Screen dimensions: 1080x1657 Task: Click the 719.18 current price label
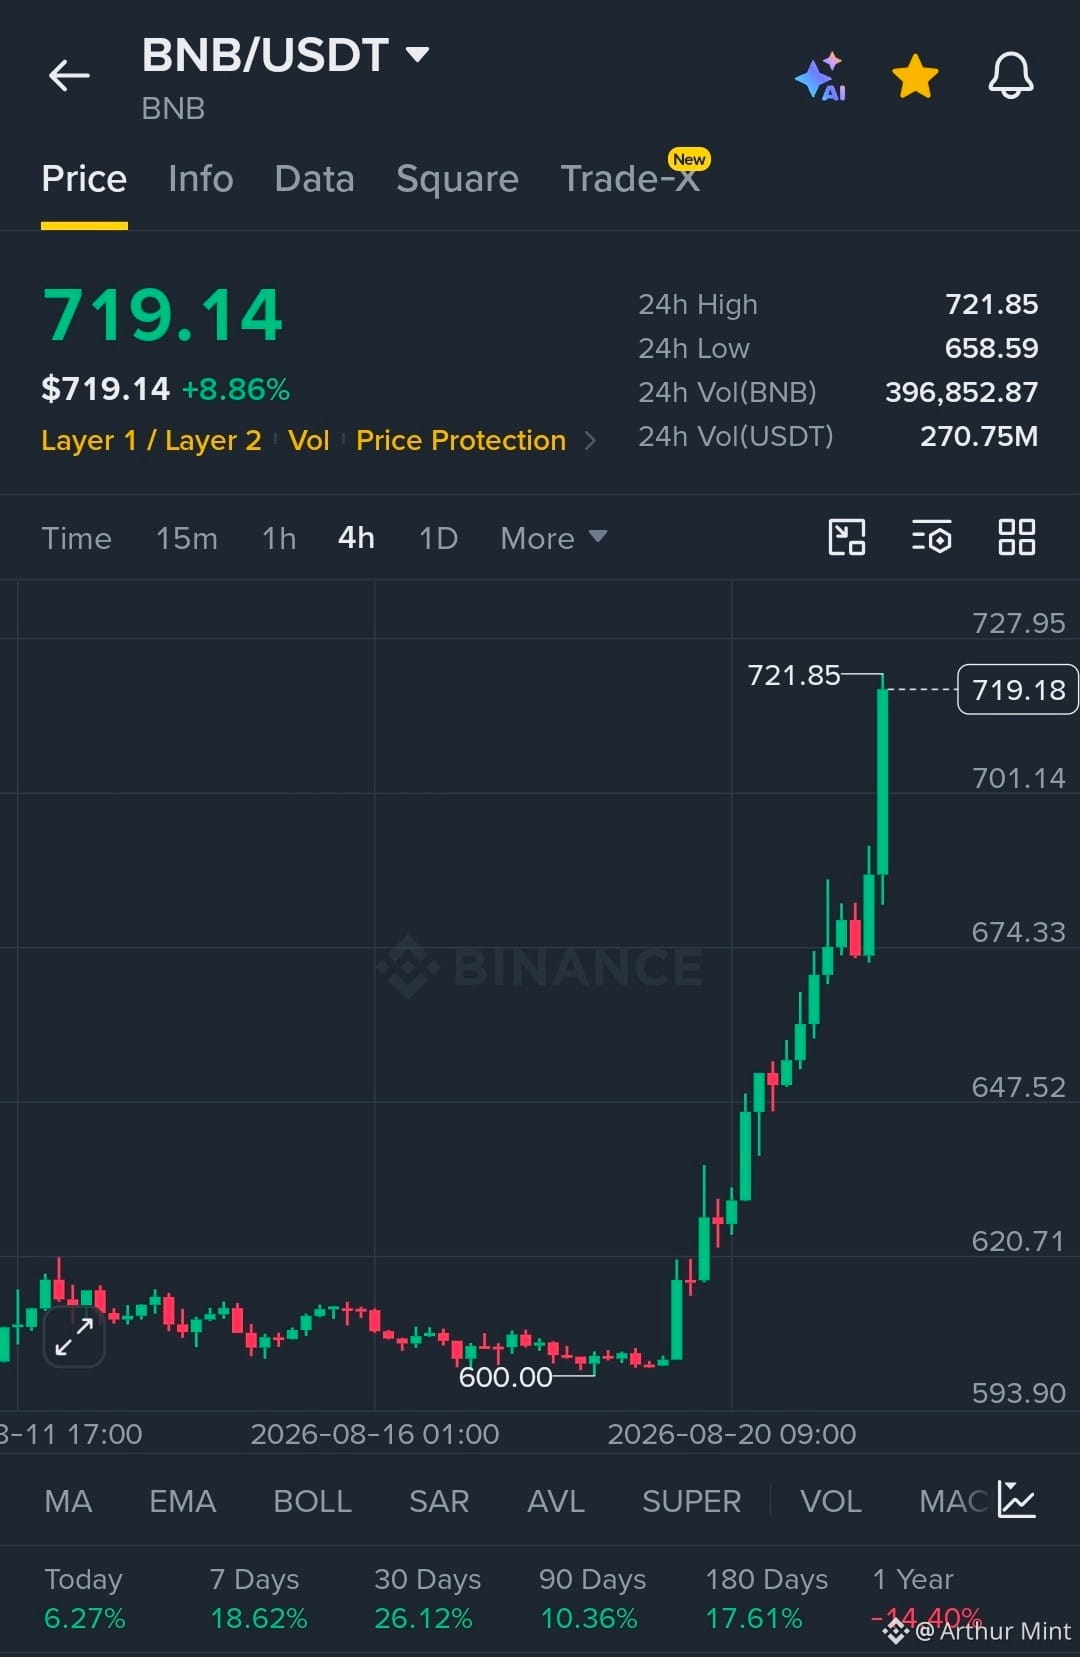[x=1018, y=689]
